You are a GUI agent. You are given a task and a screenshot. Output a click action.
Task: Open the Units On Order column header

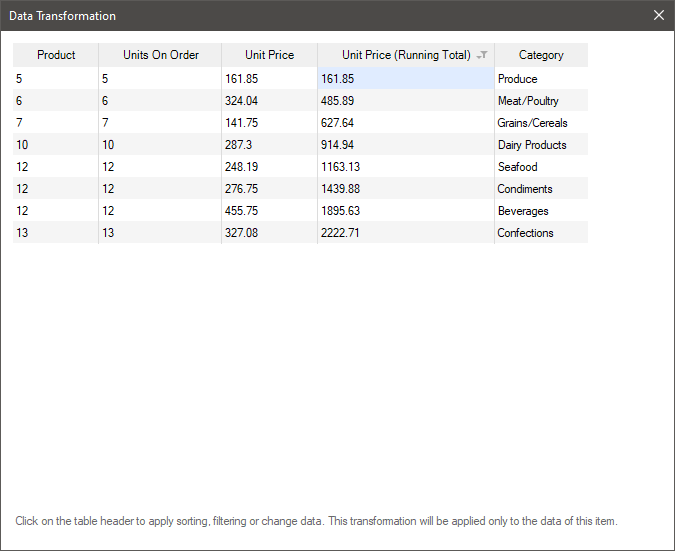click(160, 55)
